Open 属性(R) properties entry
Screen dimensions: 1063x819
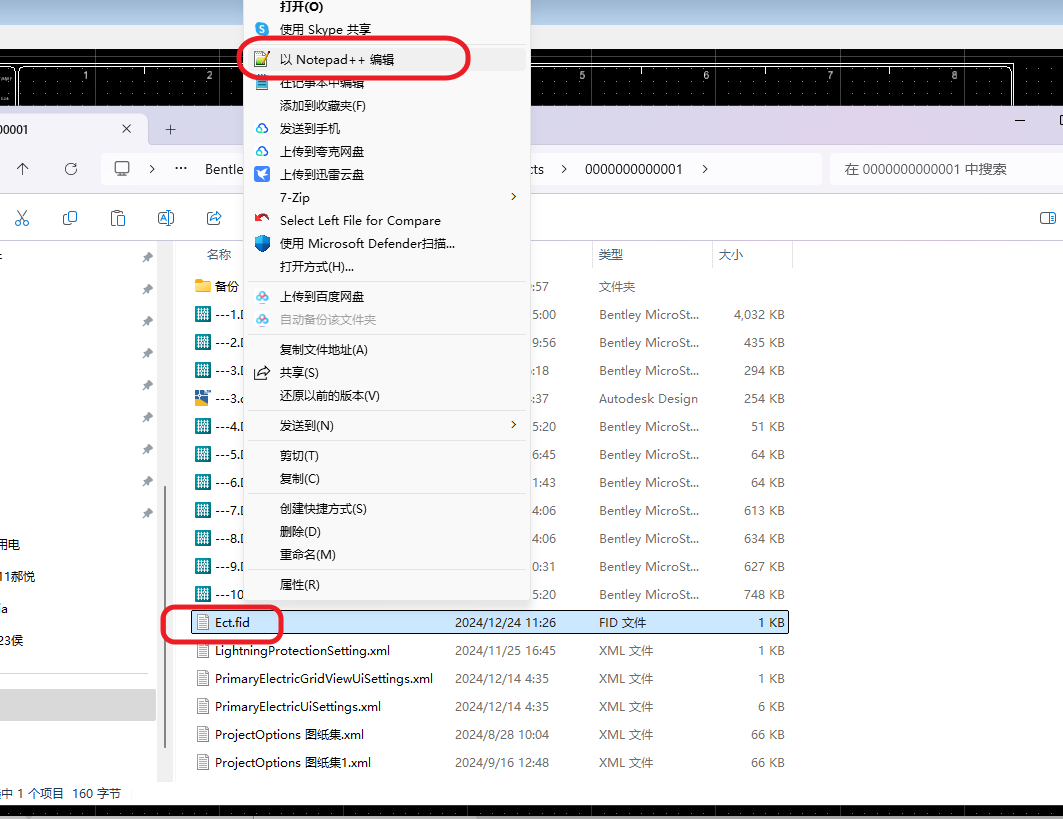(386, 584)
